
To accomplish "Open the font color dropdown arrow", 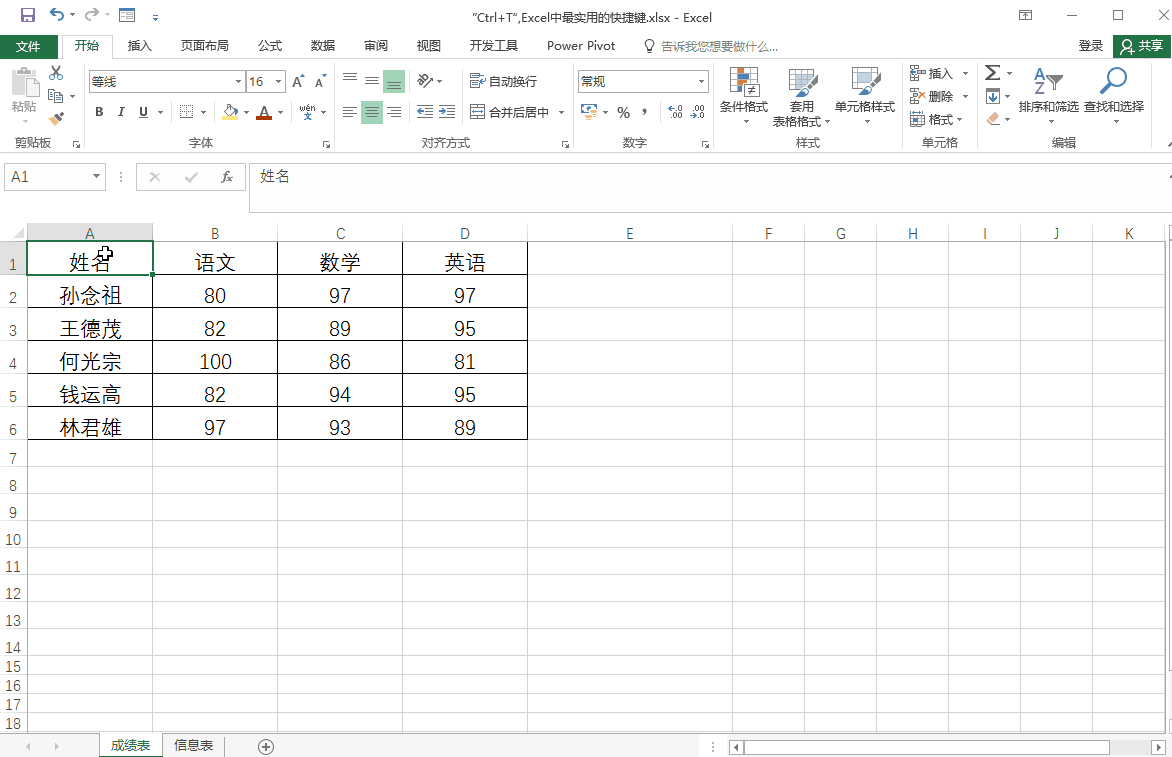I will pyautogui.click(x=280, y=113).
